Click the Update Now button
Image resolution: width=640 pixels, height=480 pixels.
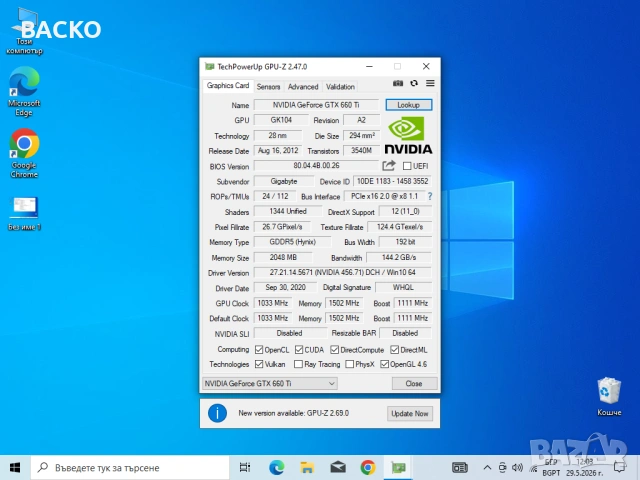click(409, 413)
